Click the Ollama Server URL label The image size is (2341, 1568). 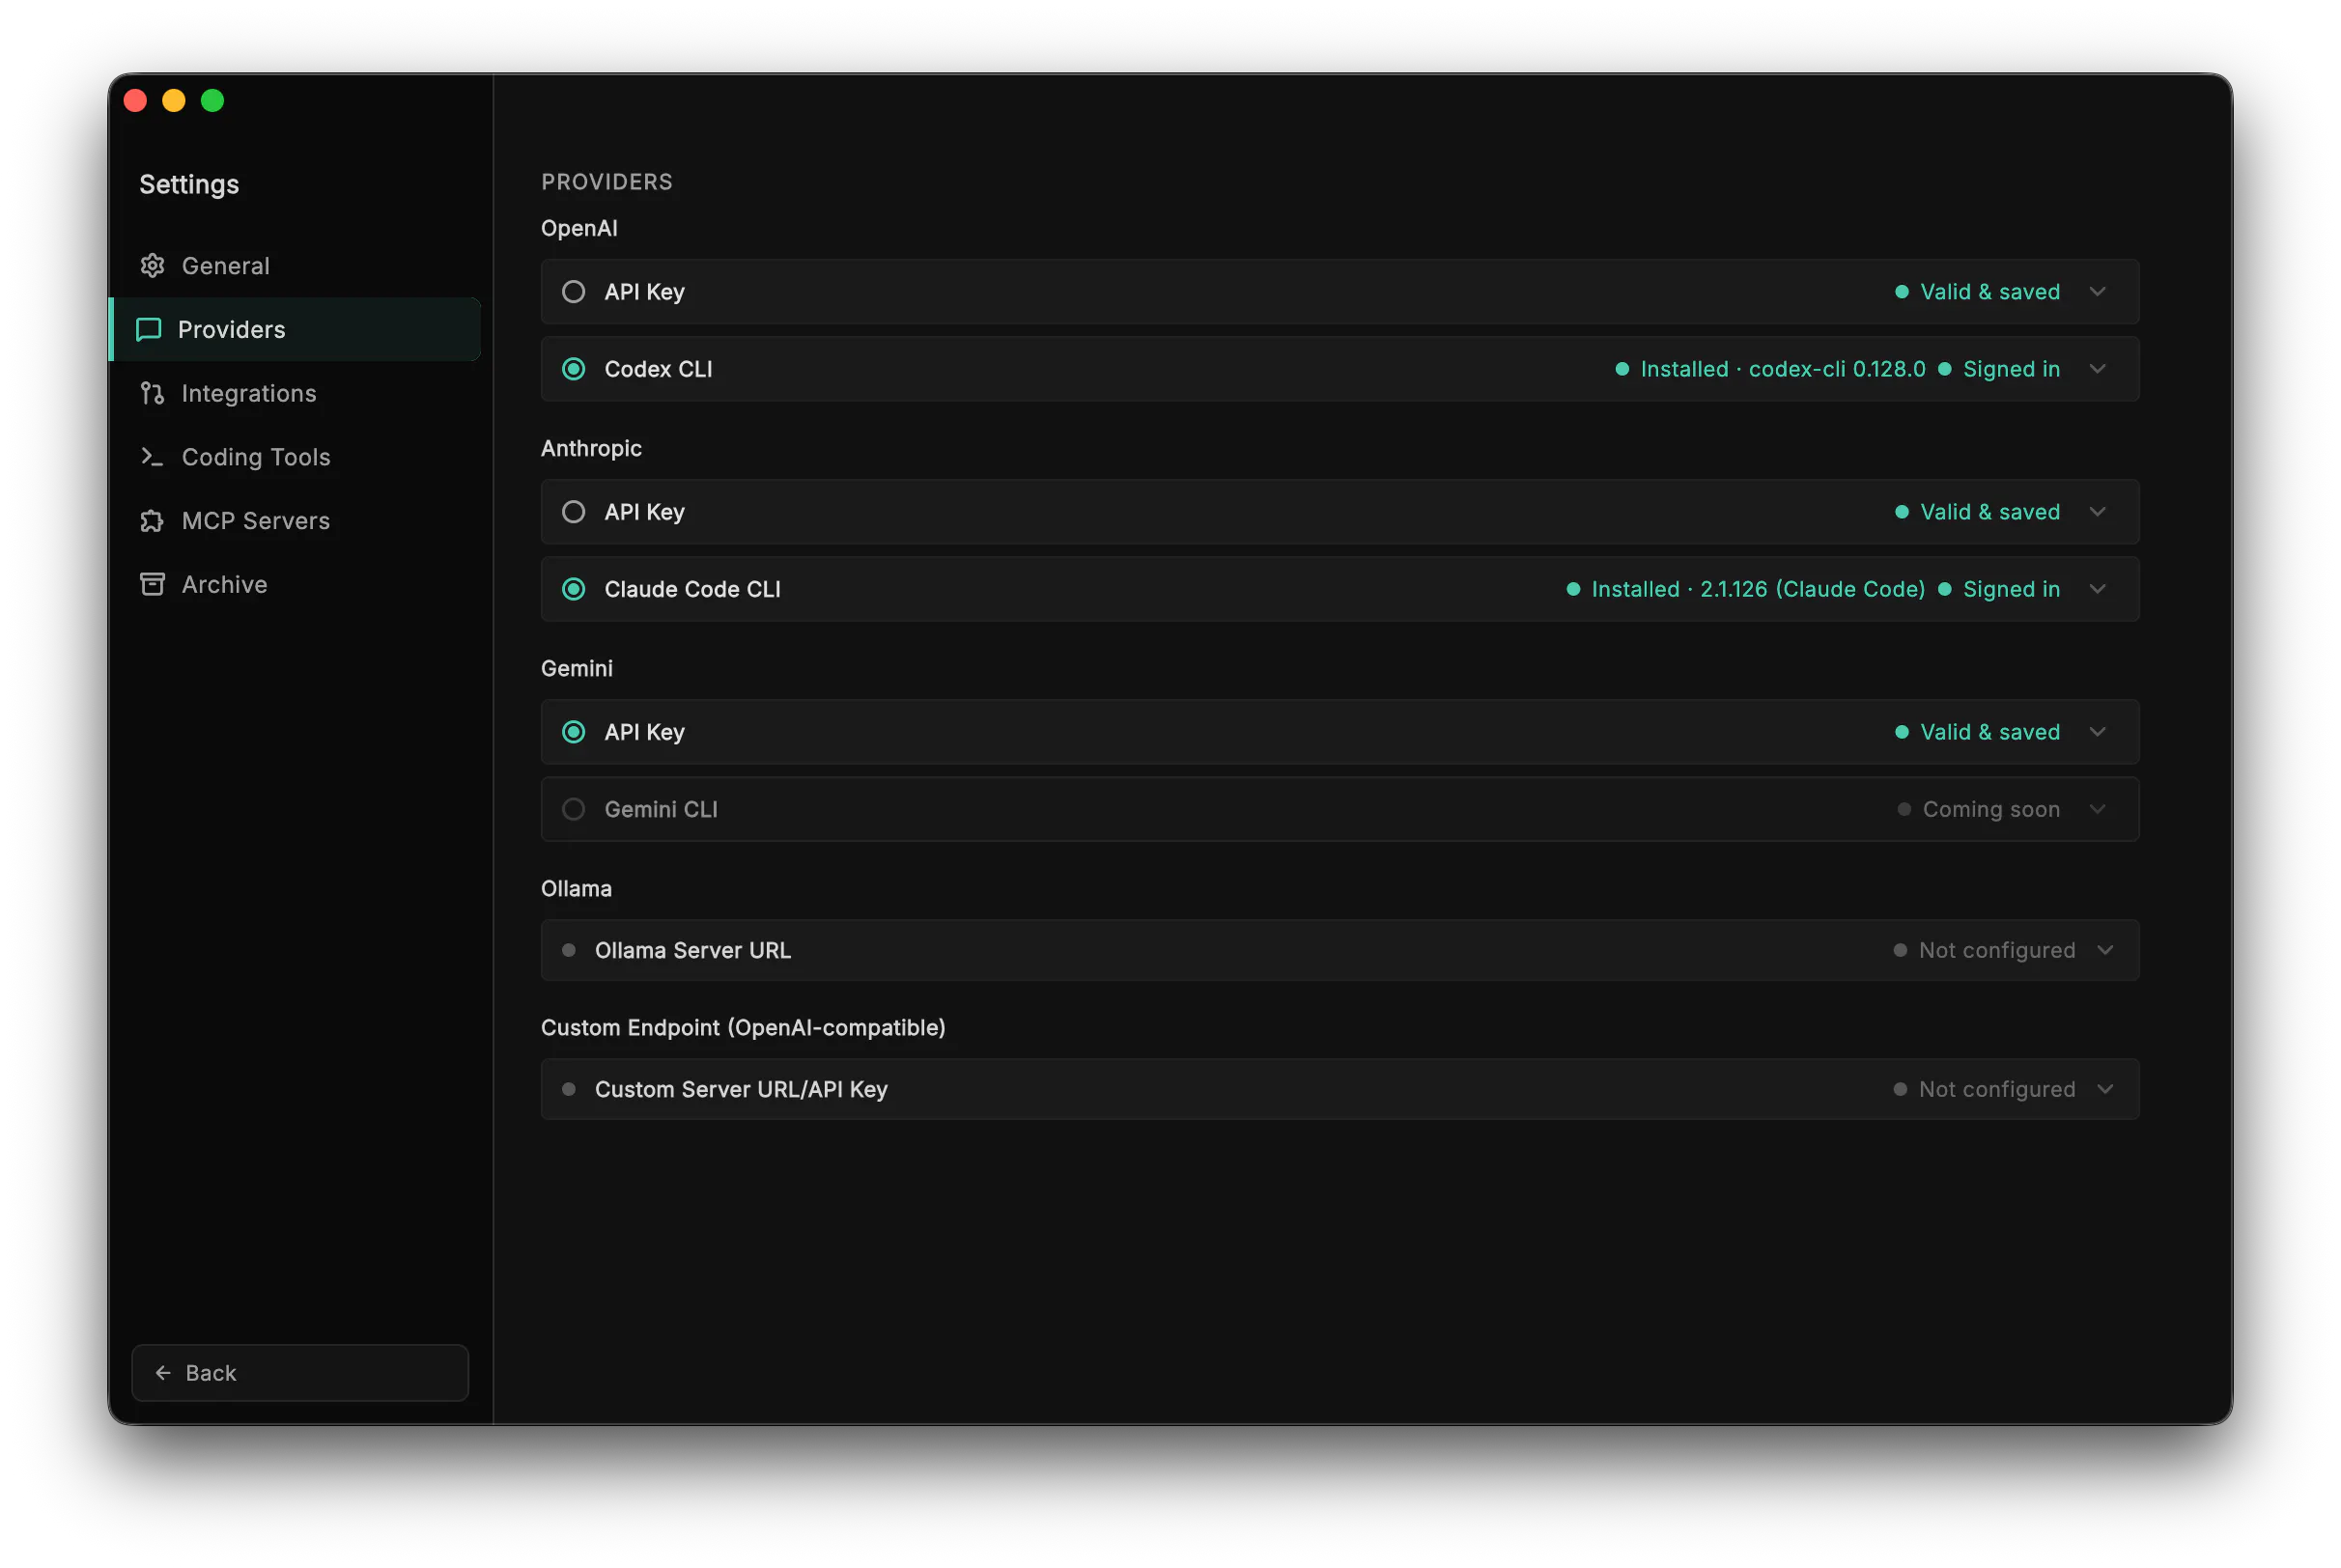pos(693,950)
